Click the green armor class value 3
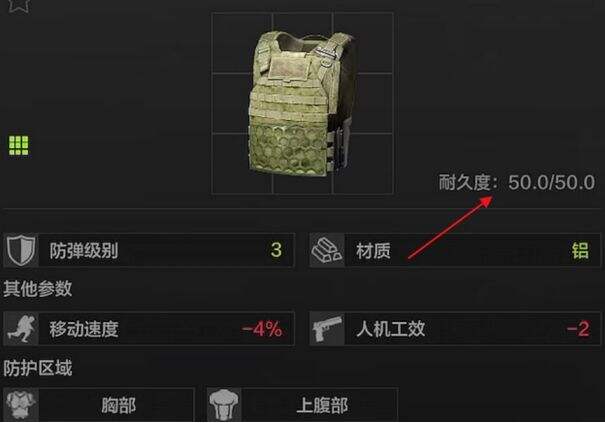This screenshot has width=605, height=423. (x=276, y=250)
